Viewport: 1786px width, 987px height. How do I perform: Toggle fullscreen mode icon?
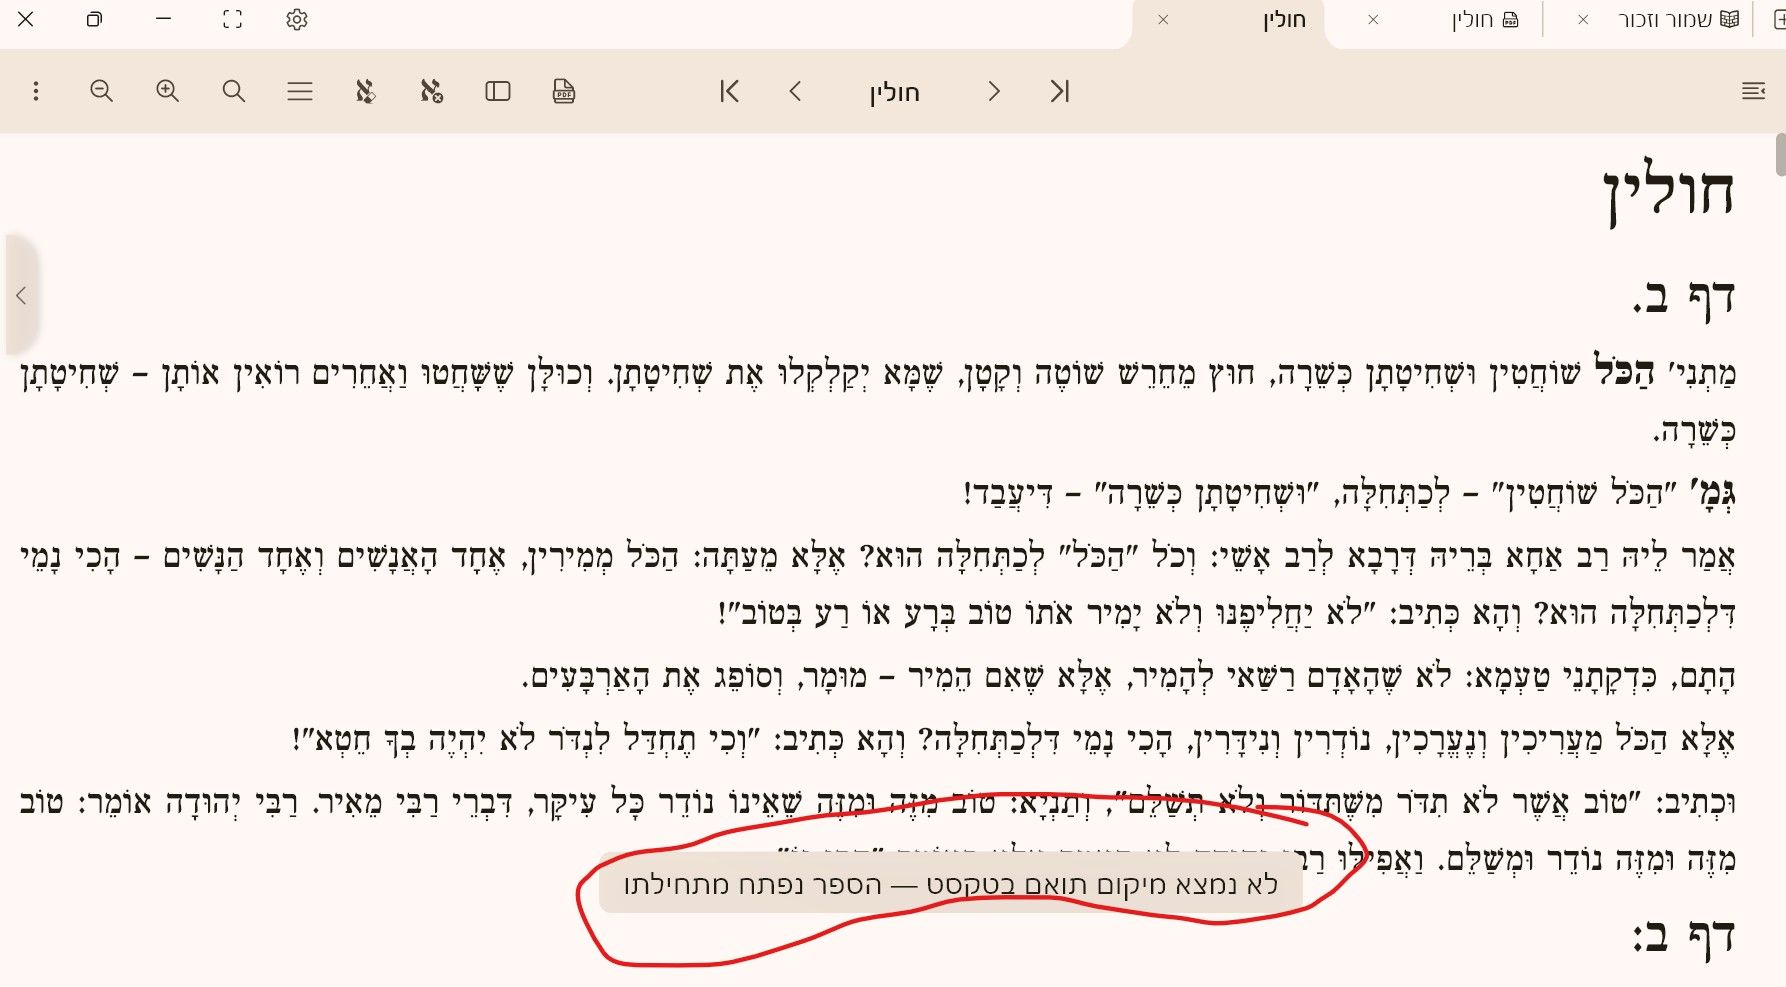(232, 20)
